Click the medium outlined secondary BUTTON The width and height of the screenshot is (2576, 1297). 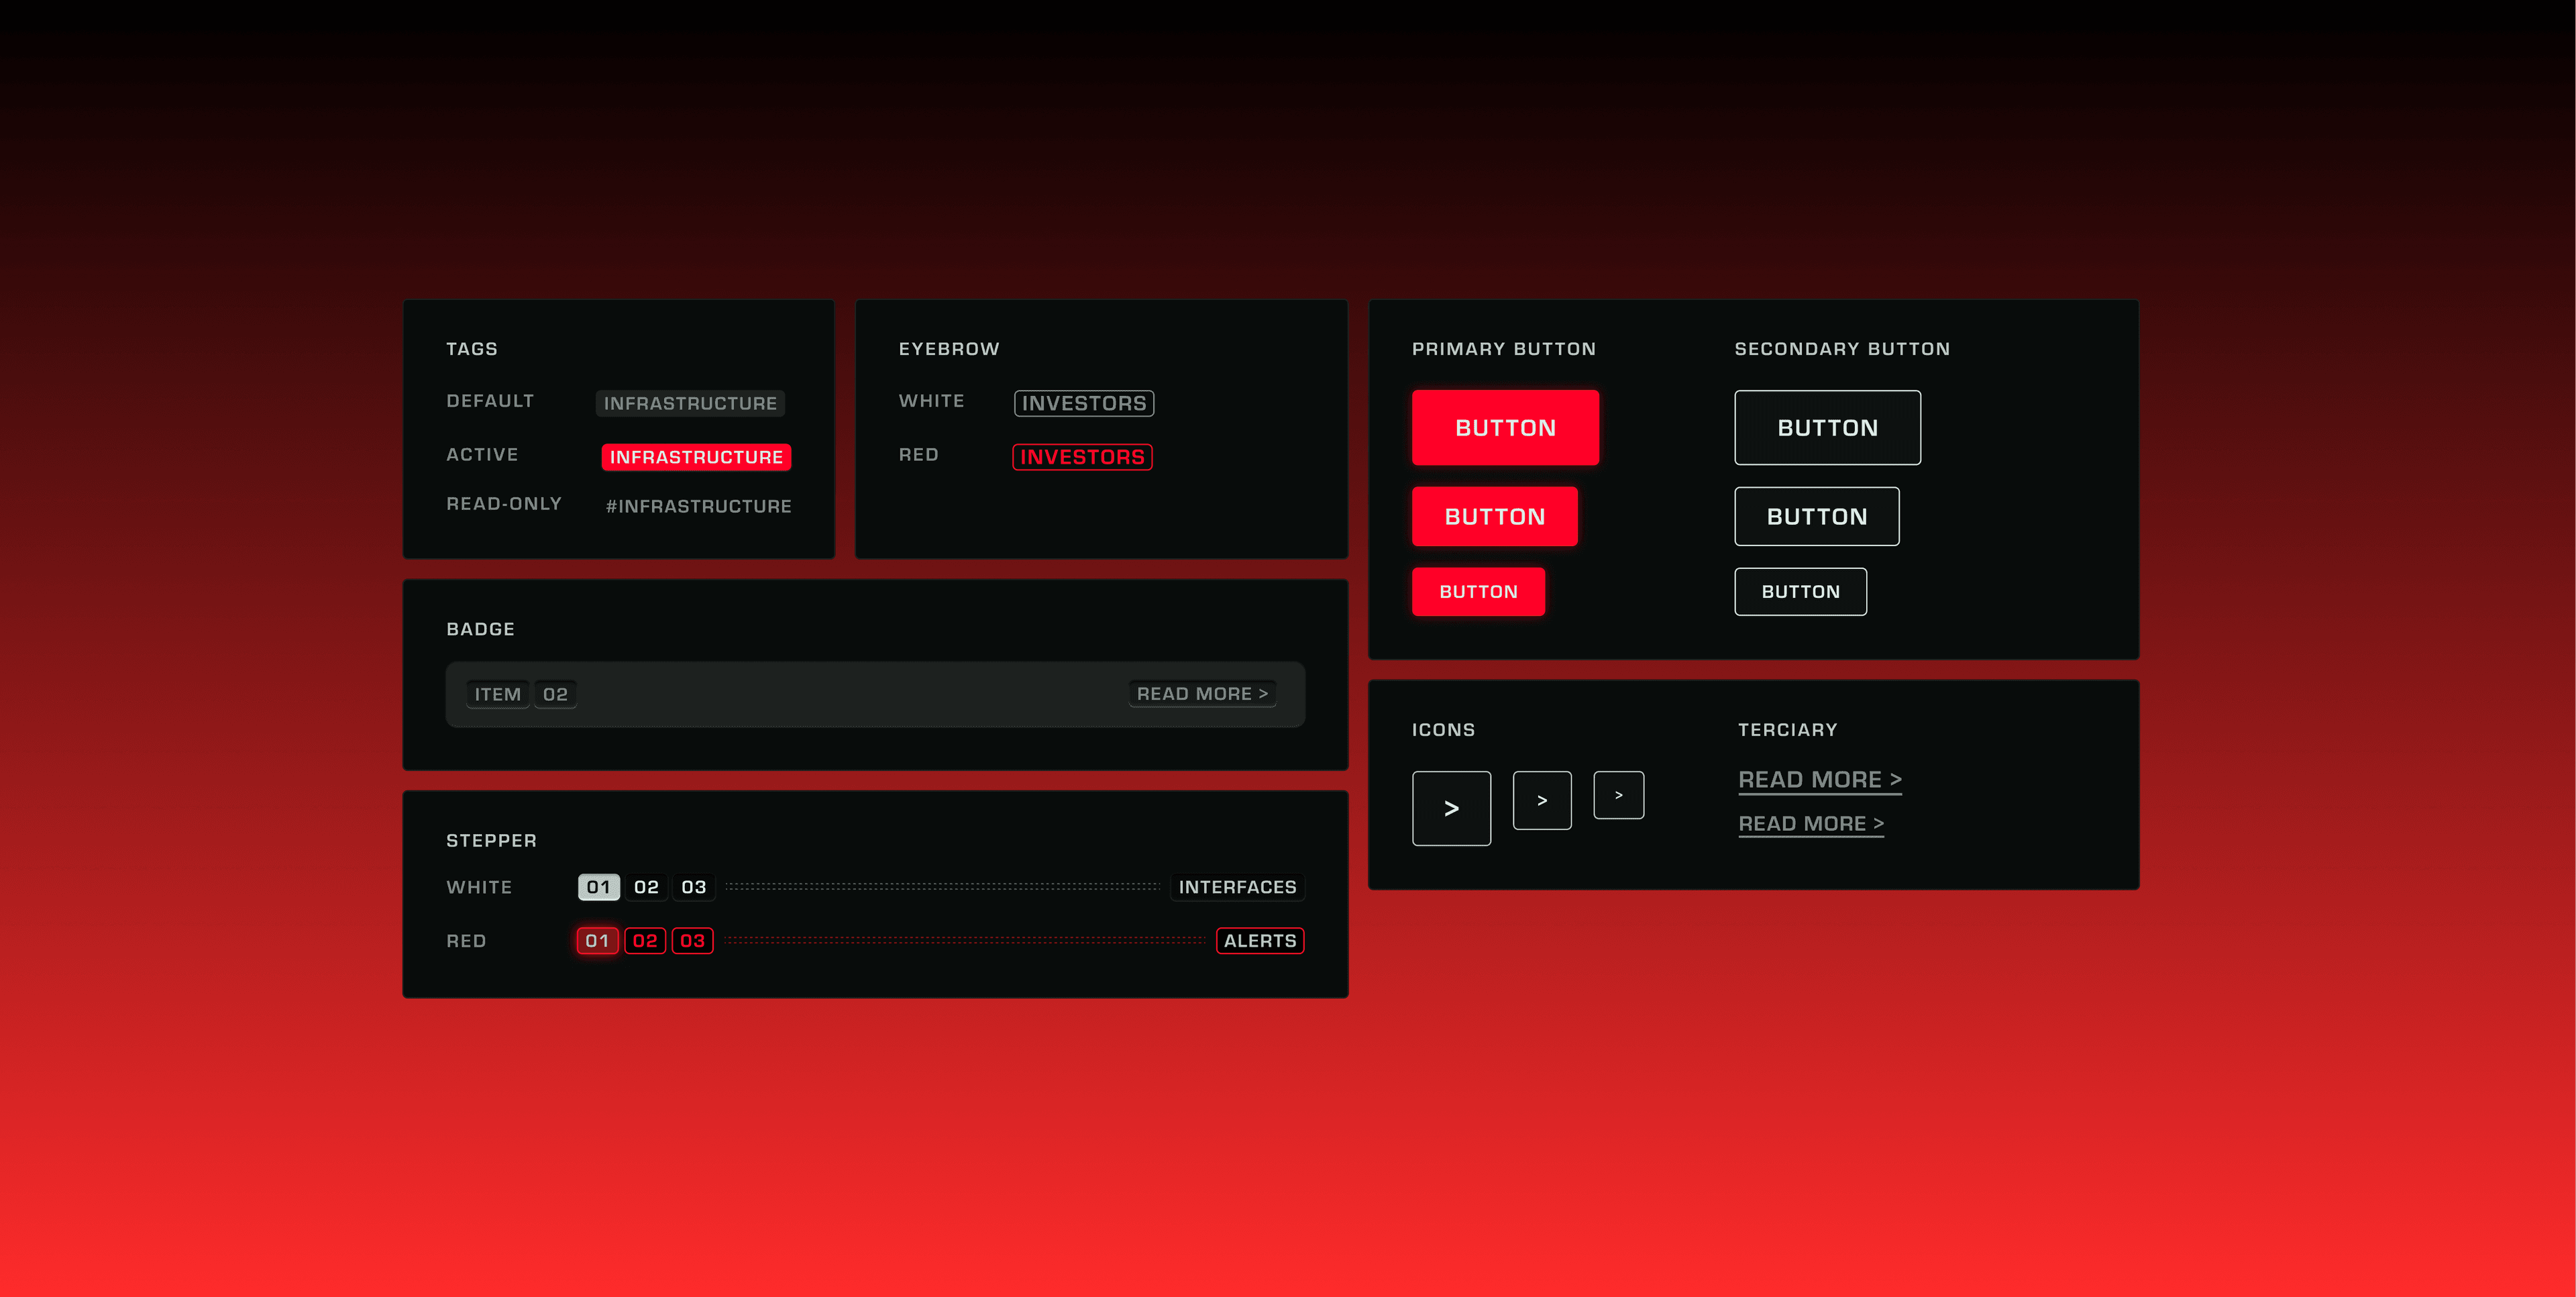(1817, 517)
